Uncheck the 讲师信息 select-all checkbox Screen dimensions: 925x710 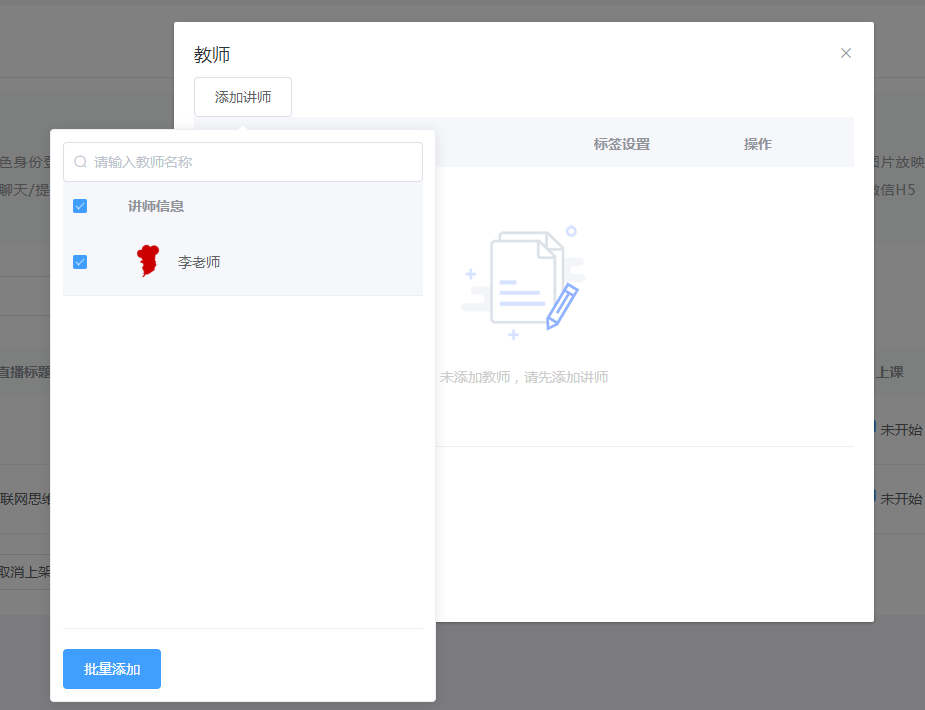(x=80, y=206)
